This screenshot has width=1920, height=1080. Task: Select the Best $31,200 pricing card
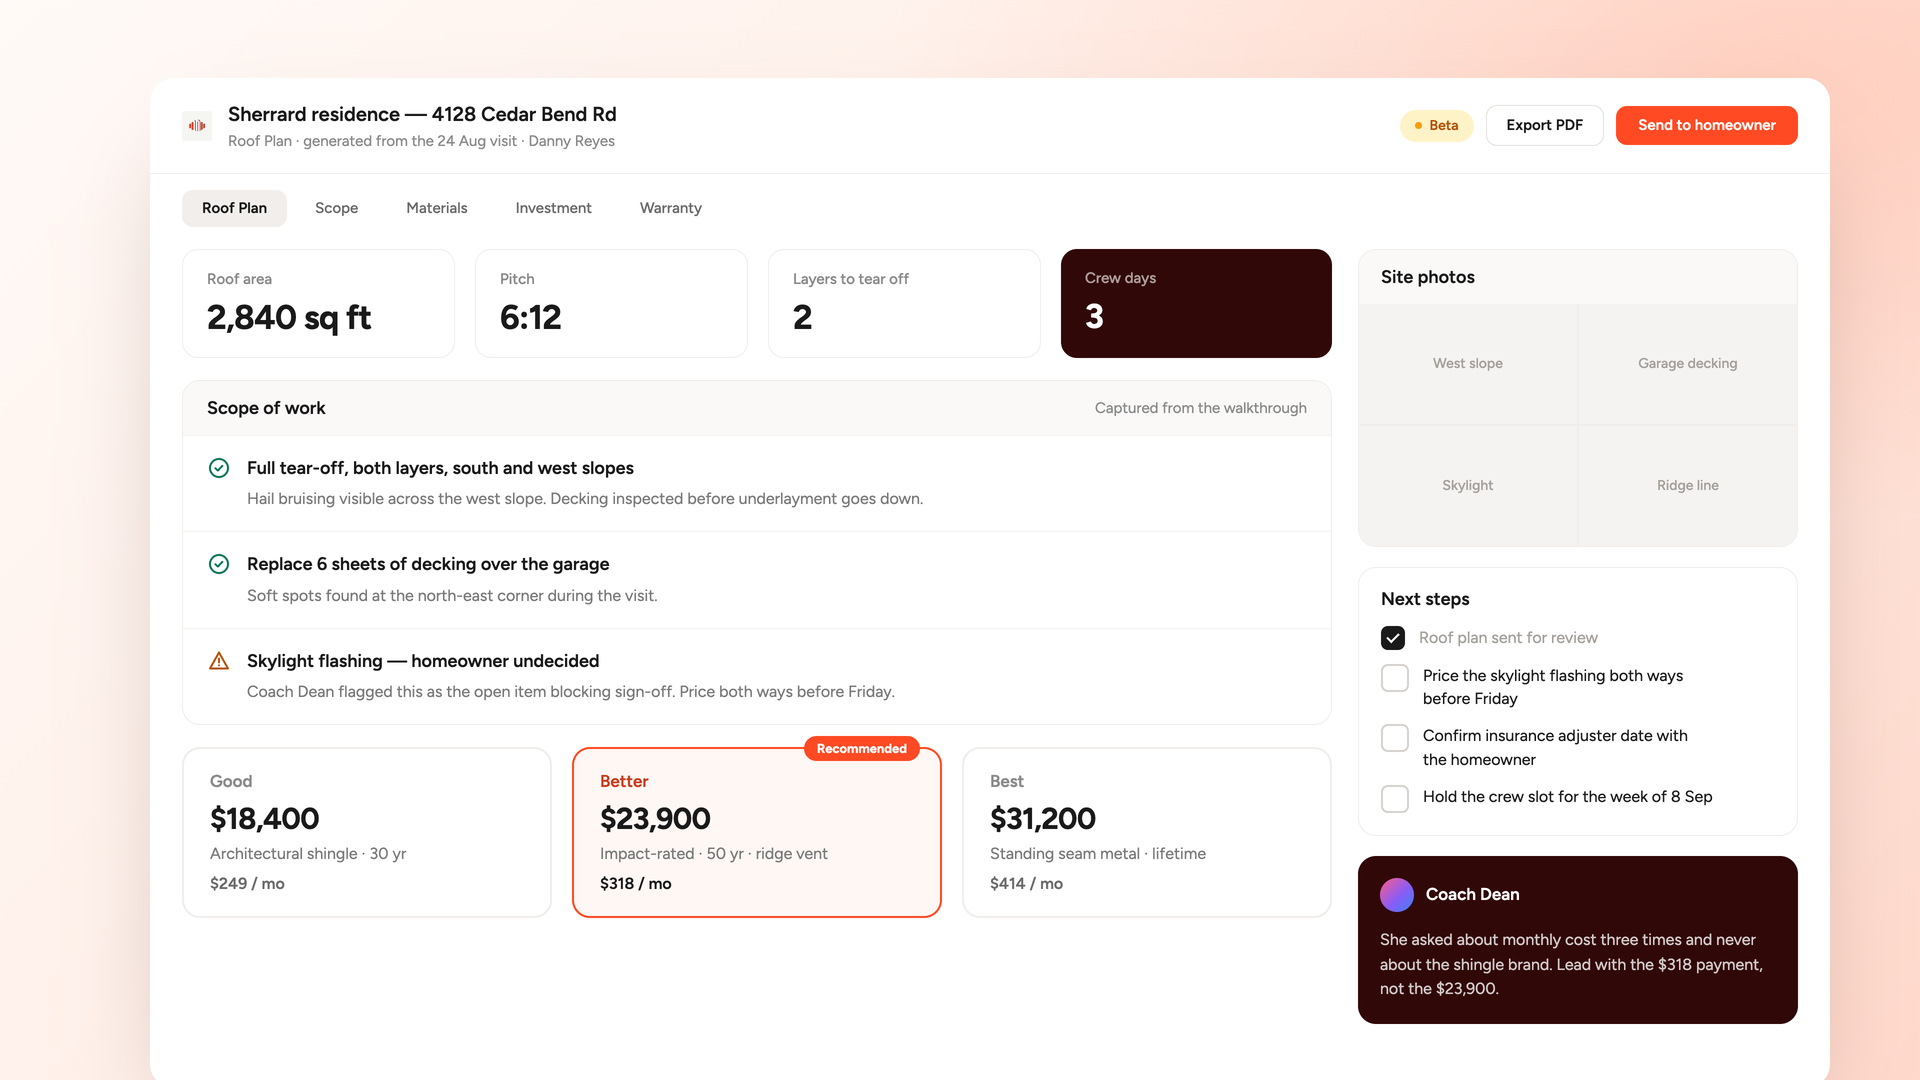[x=1146, y=832]
